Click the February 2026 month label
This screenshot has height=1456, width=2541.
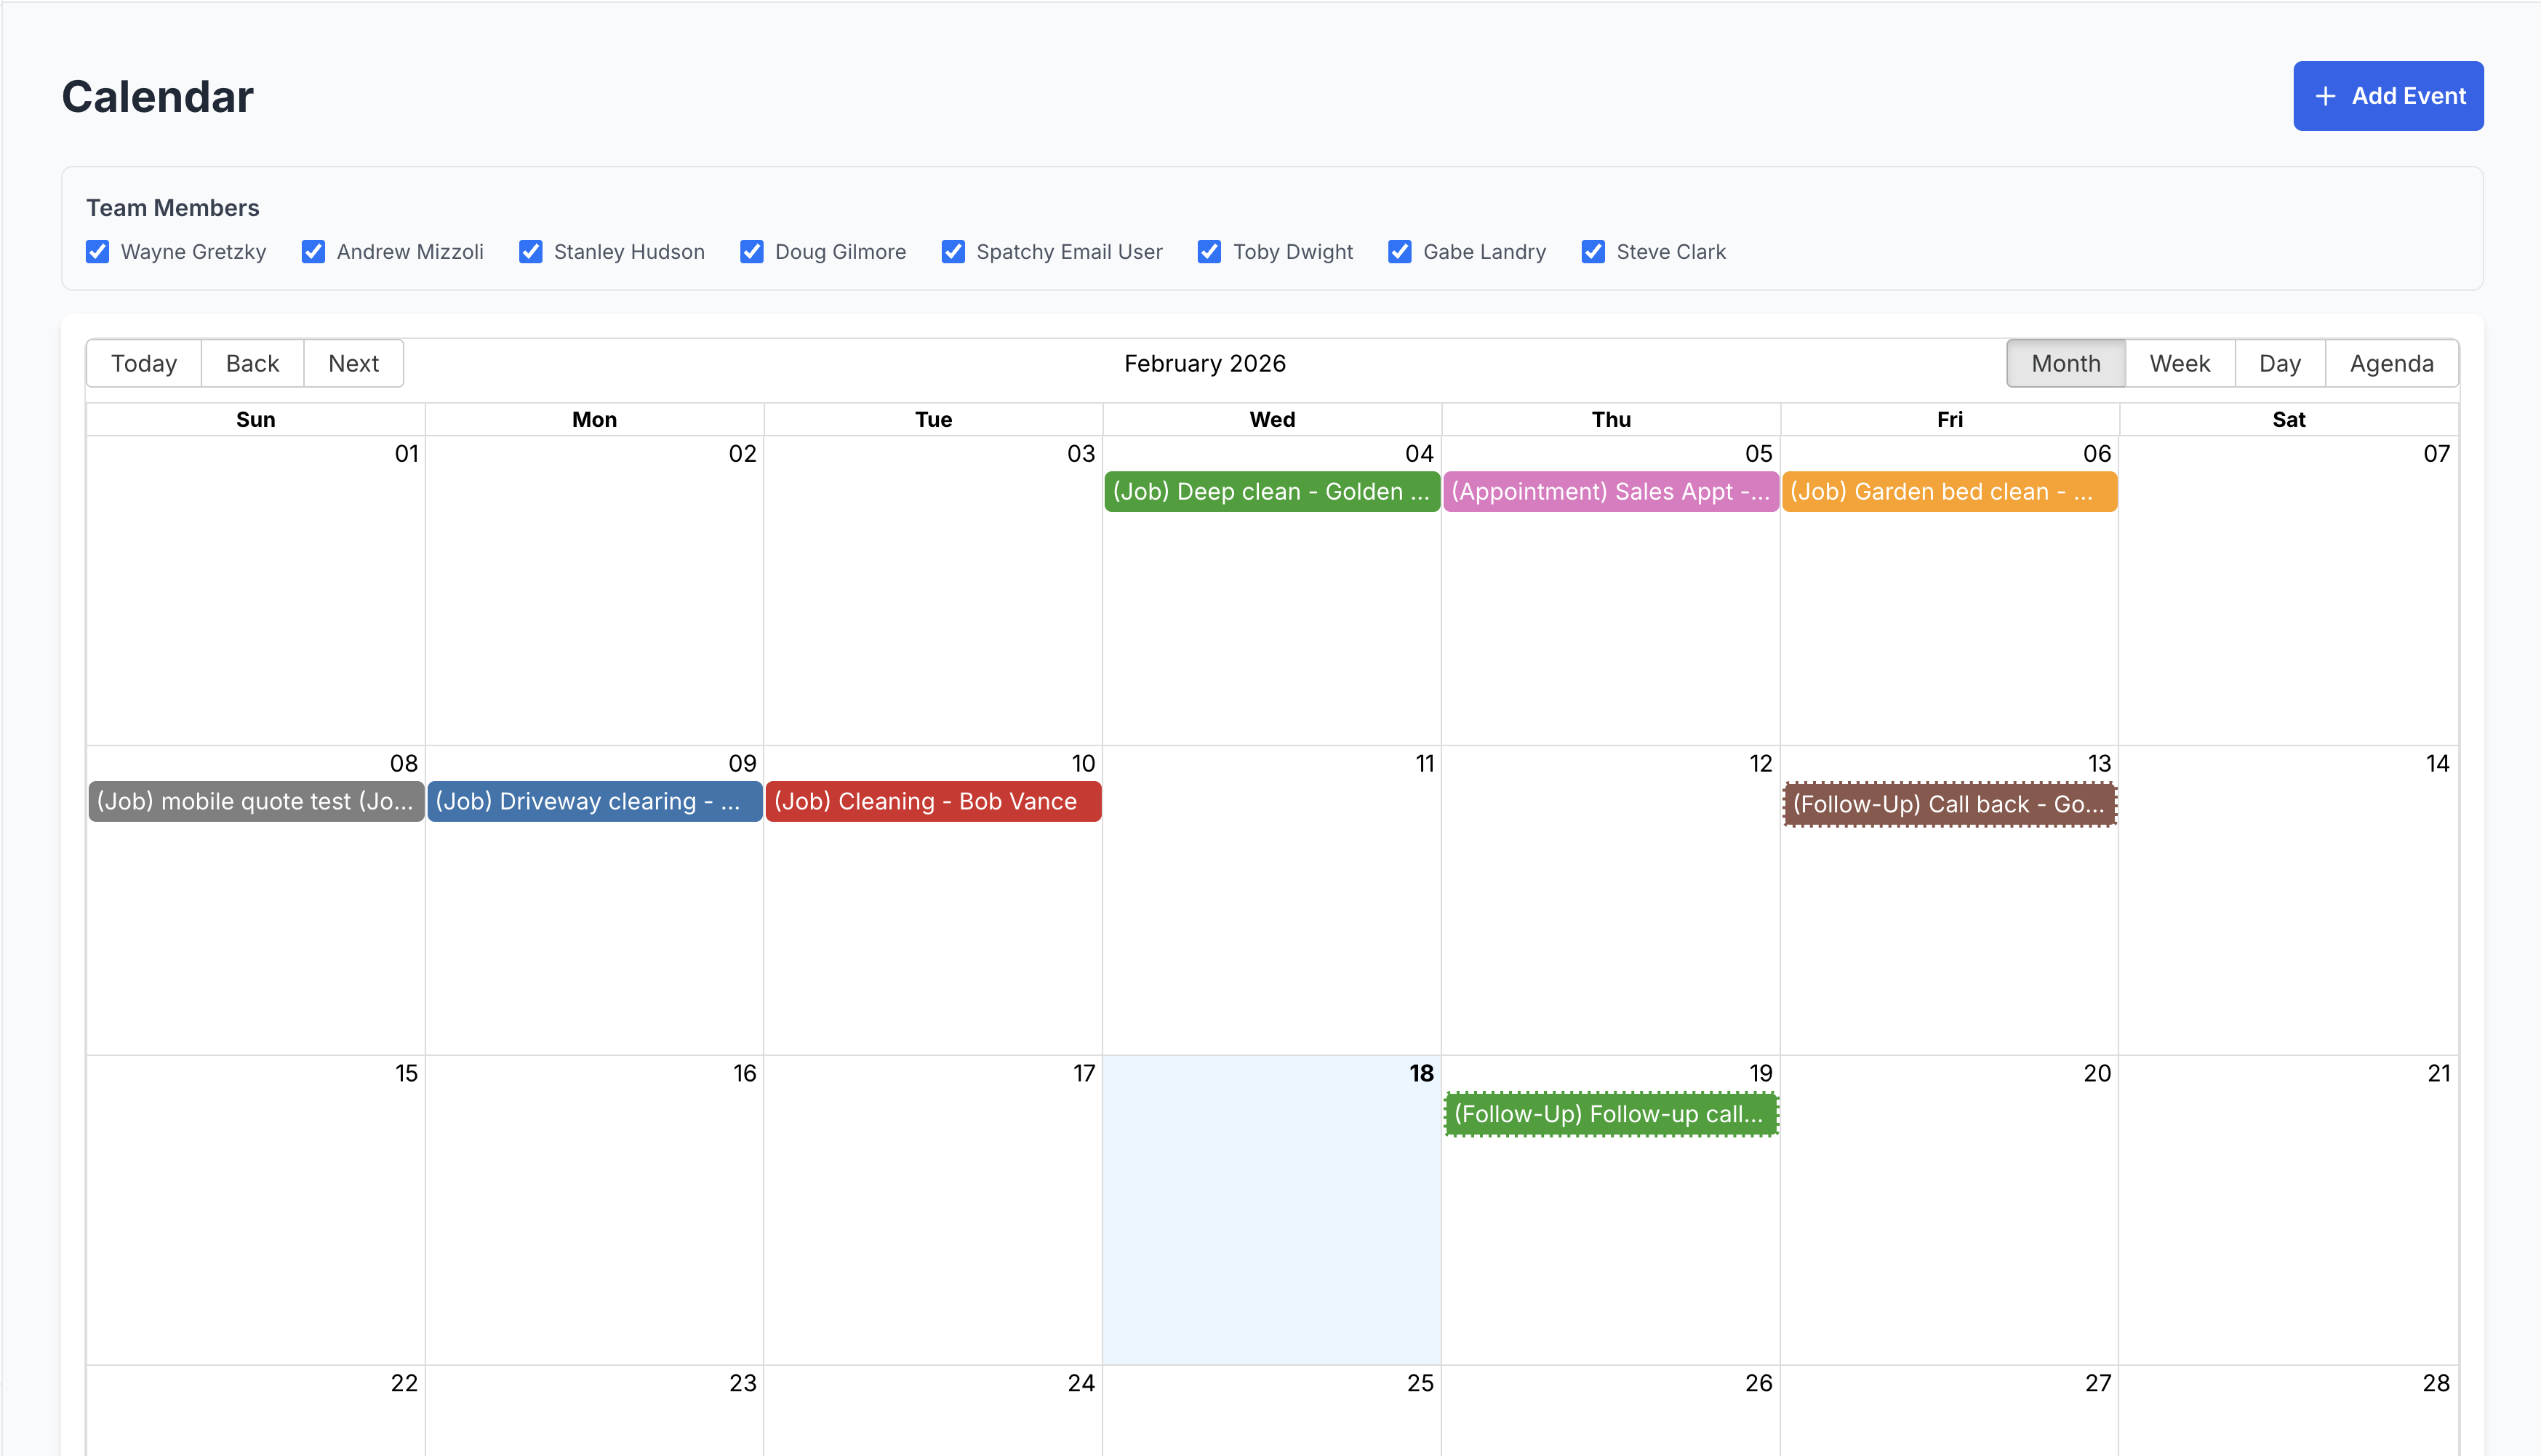pos(1205,363)
